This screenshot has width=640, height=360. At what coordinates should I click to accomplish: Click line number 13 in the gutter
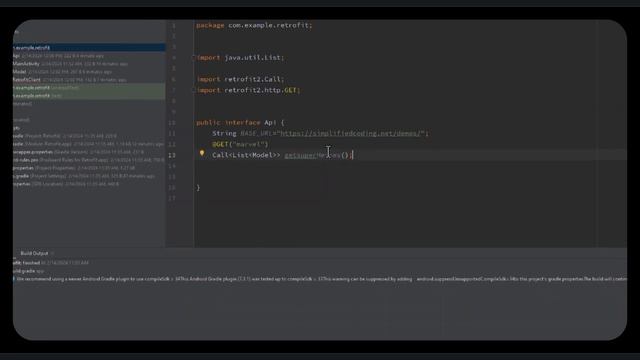172,155
